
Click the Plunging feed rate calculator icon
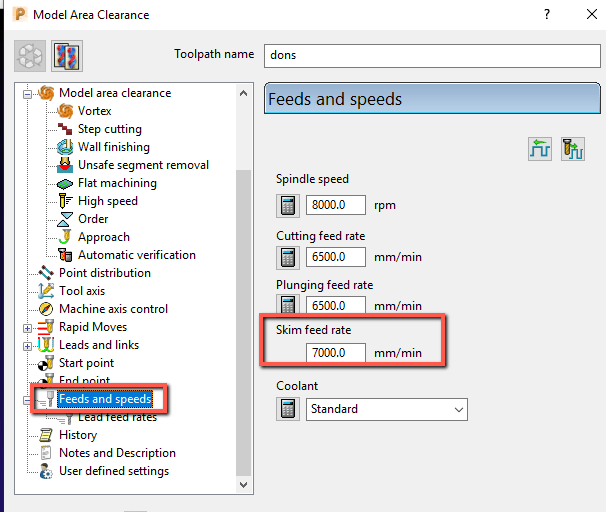click(x=288, y=305)
